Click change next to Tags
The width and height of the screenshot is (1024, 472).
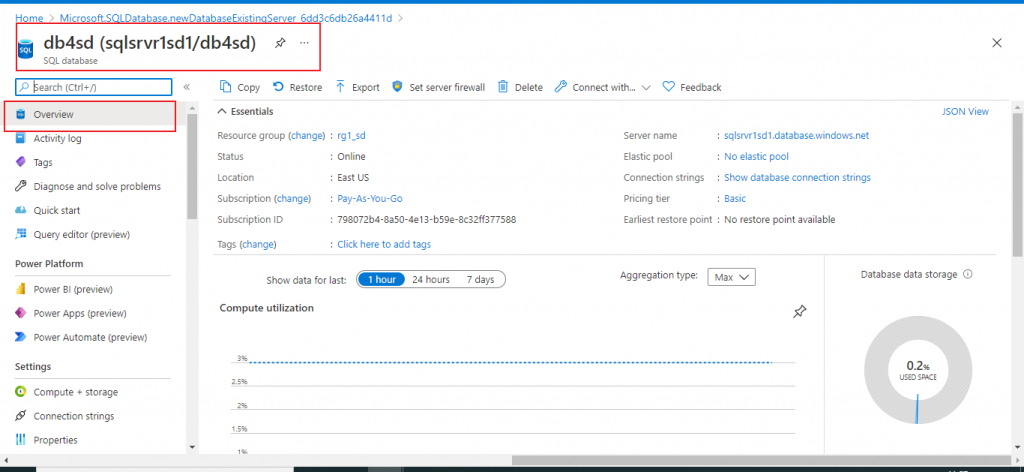259,244
